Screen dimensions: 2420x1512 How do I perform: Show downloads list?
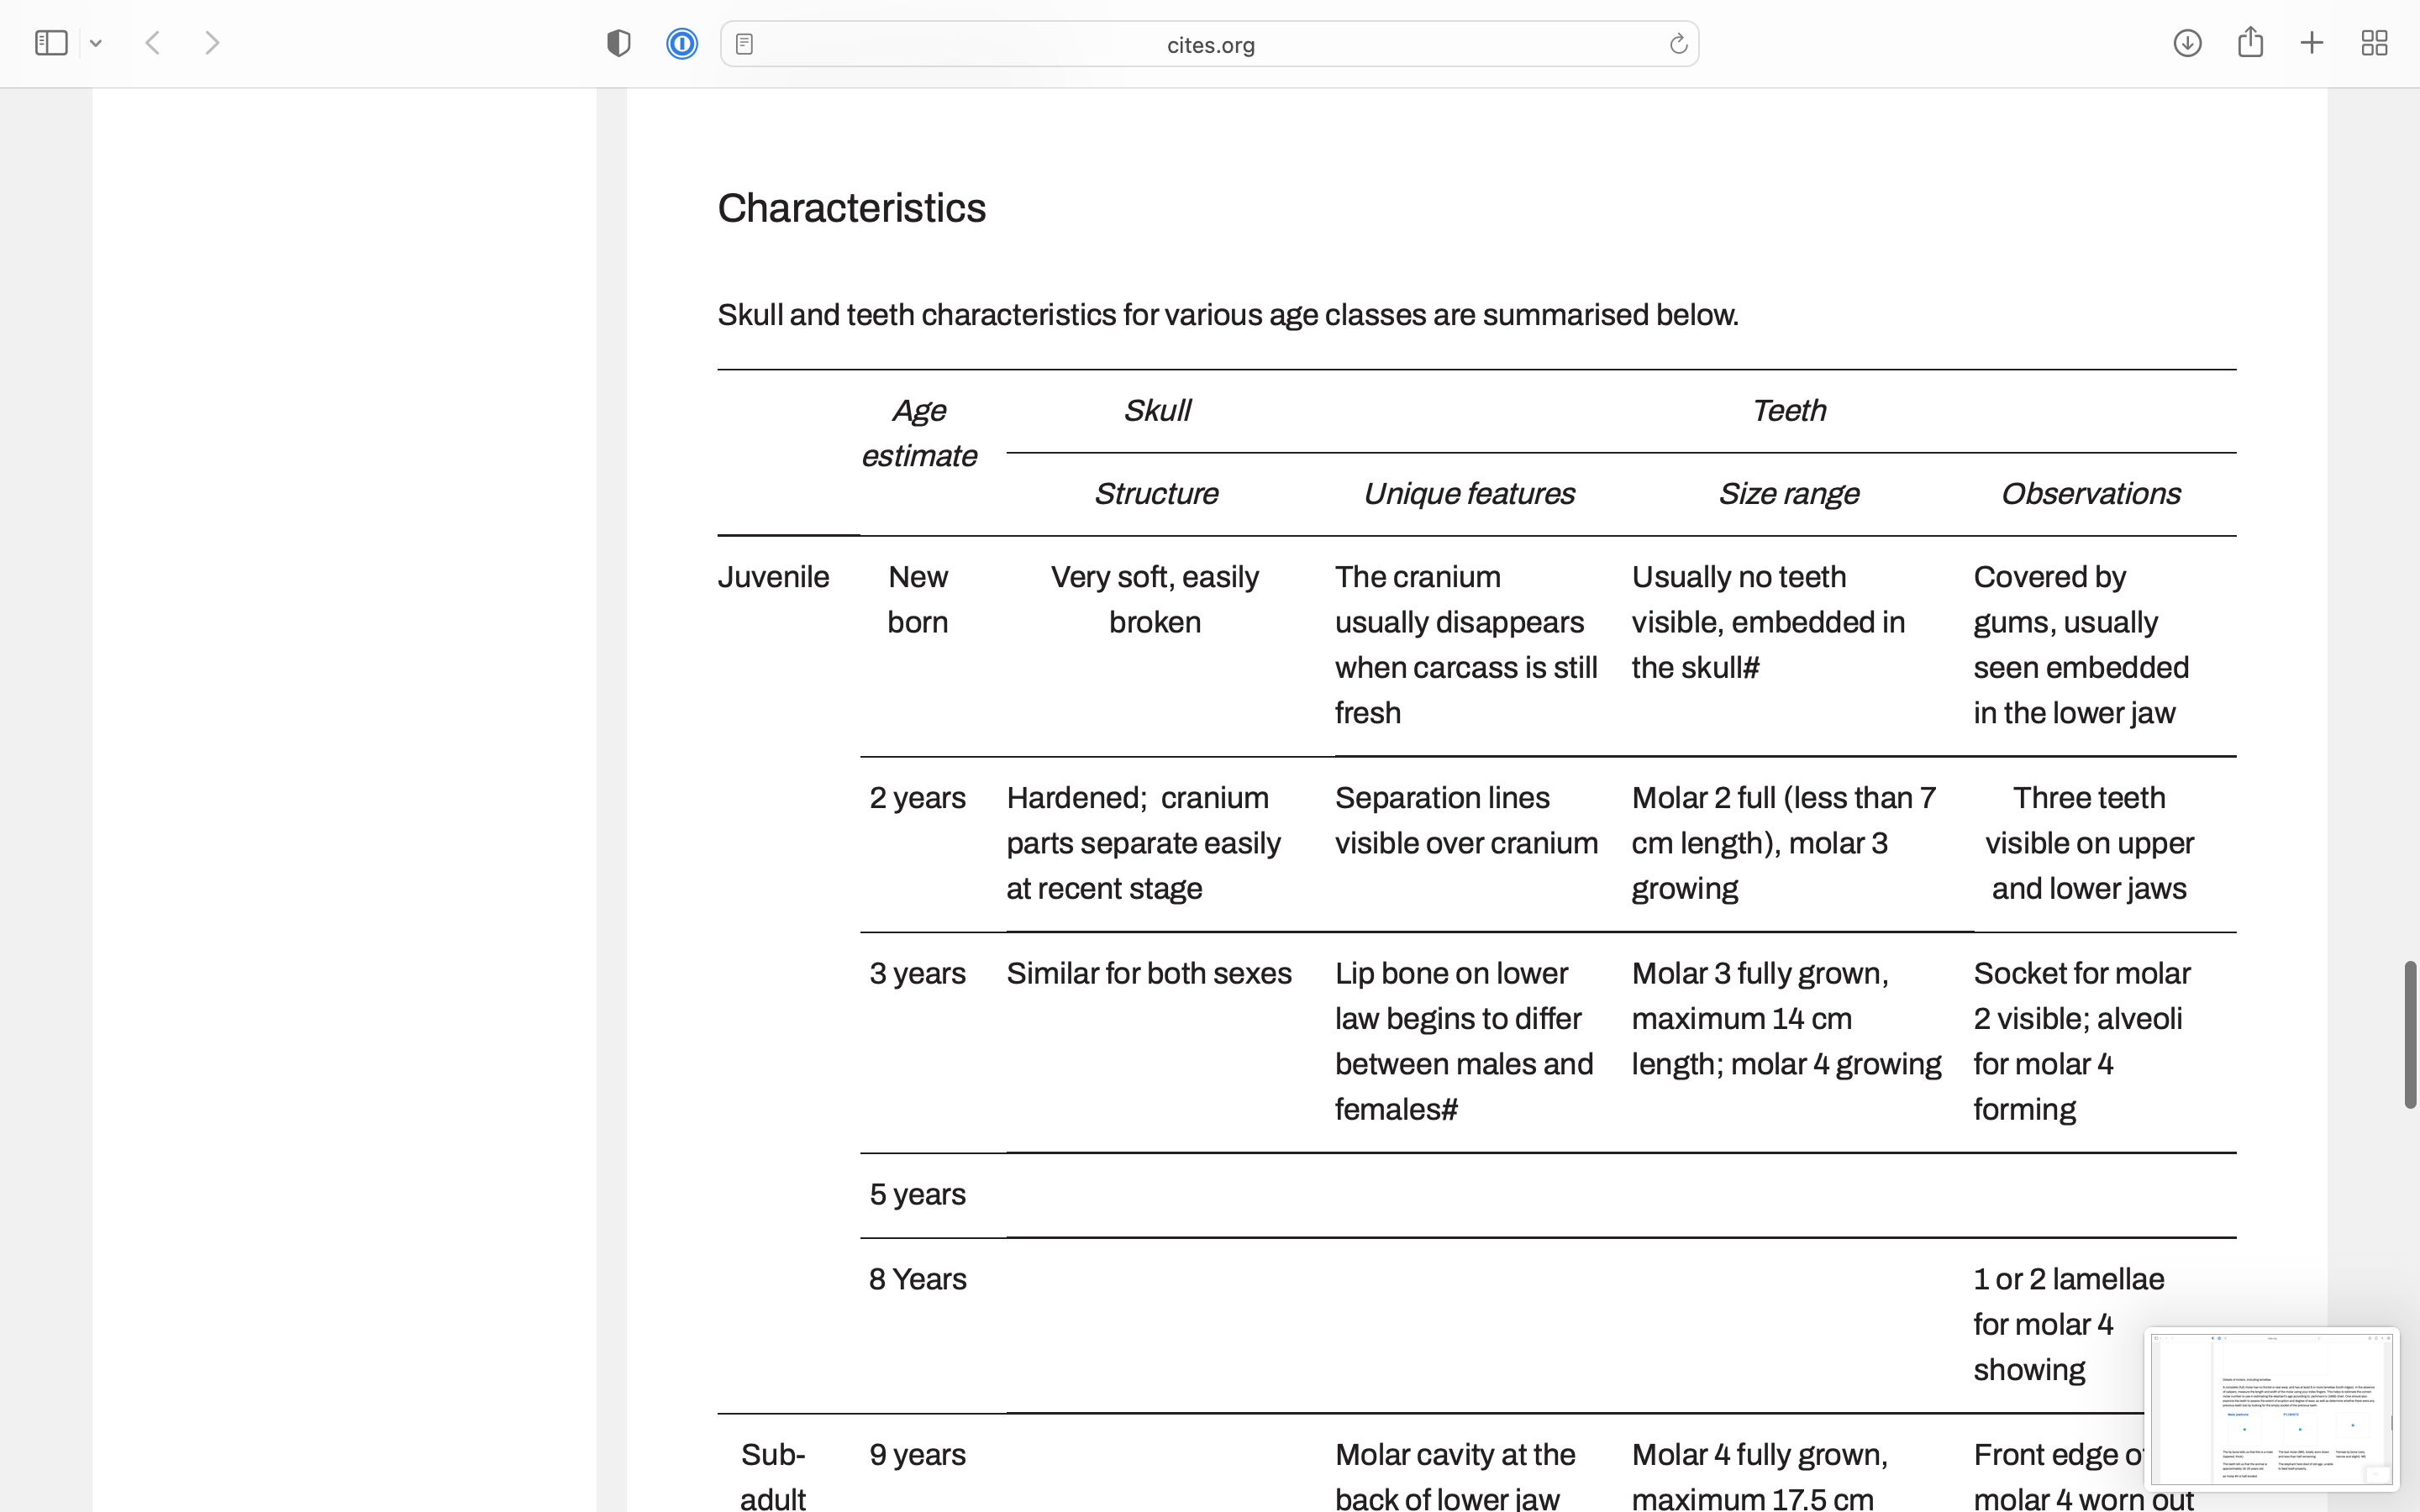(x=2187, y=43)
